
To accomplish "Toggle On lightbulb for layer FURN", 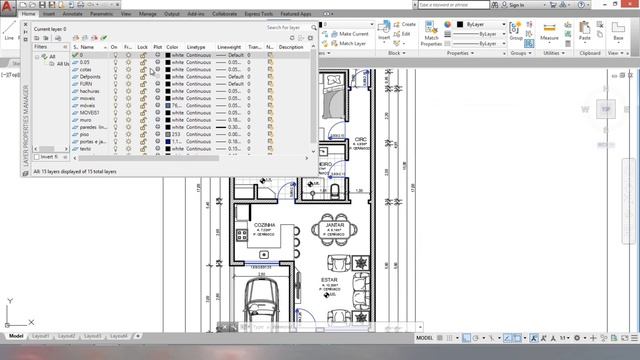I will coord(116,84).
